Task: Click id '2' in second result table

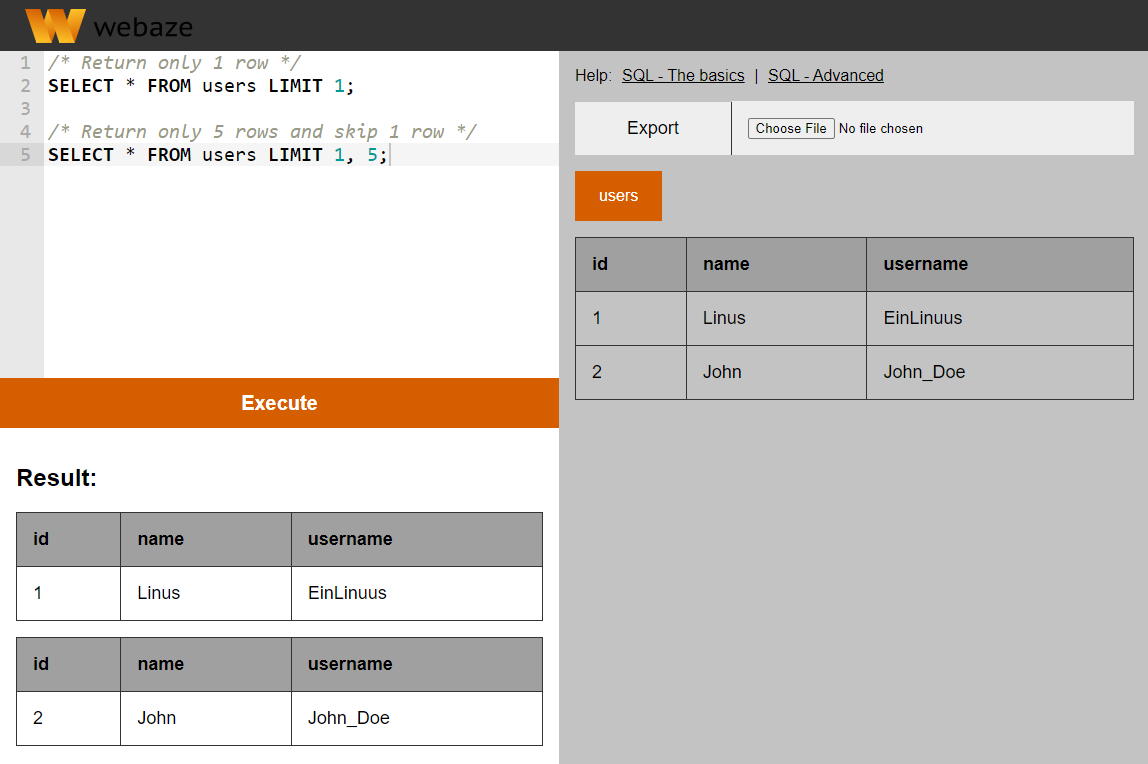Action: 69,719
